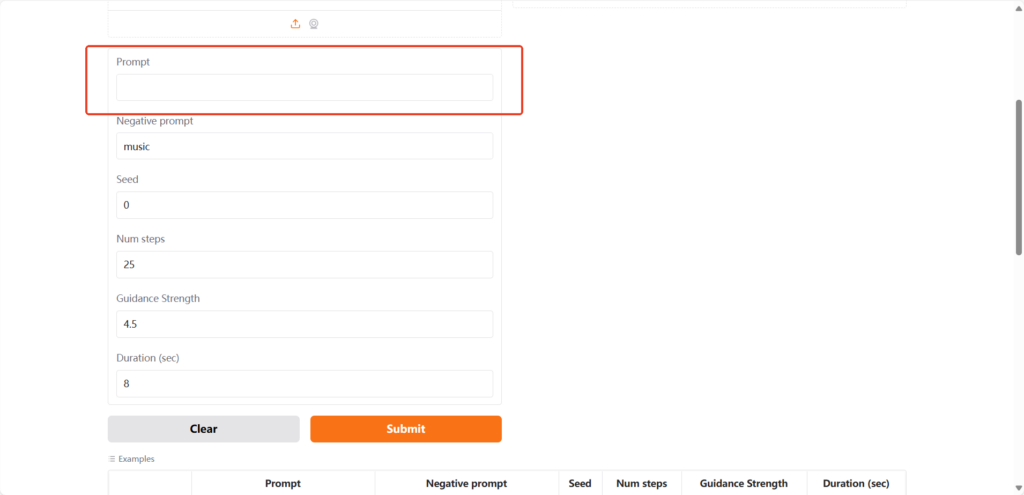The width and height of the screenshot is (1024, 495).
Task: Click the Duration (sec) input box
Action: click(304, 384)
